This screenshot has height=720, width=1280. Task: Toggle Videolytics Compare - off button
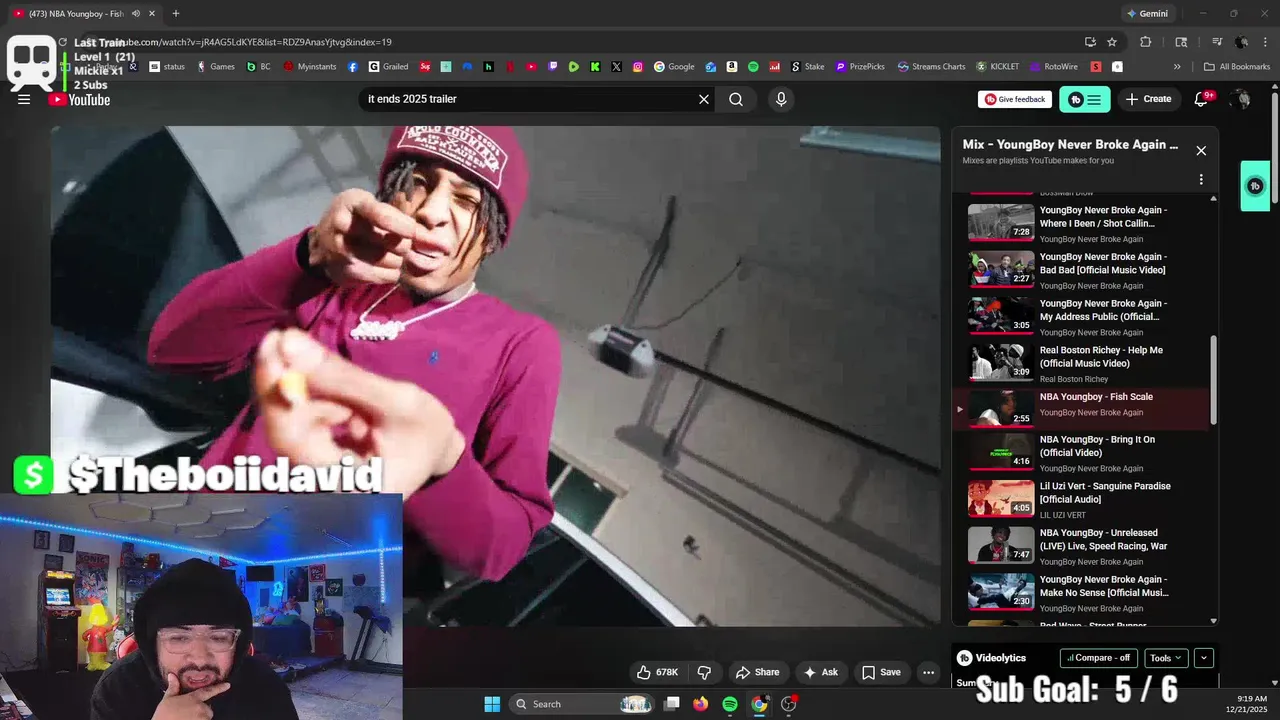click(1099, 658)
